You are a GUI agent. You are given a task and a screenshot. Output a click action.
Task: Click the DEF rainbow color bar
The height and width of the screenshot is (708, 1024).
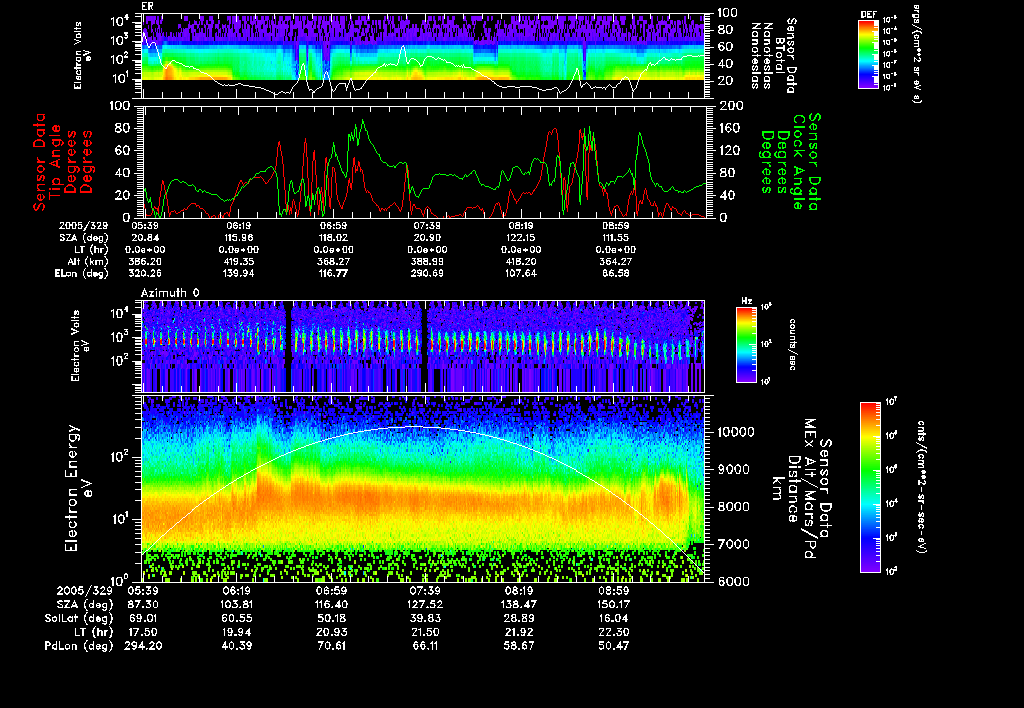868,54
